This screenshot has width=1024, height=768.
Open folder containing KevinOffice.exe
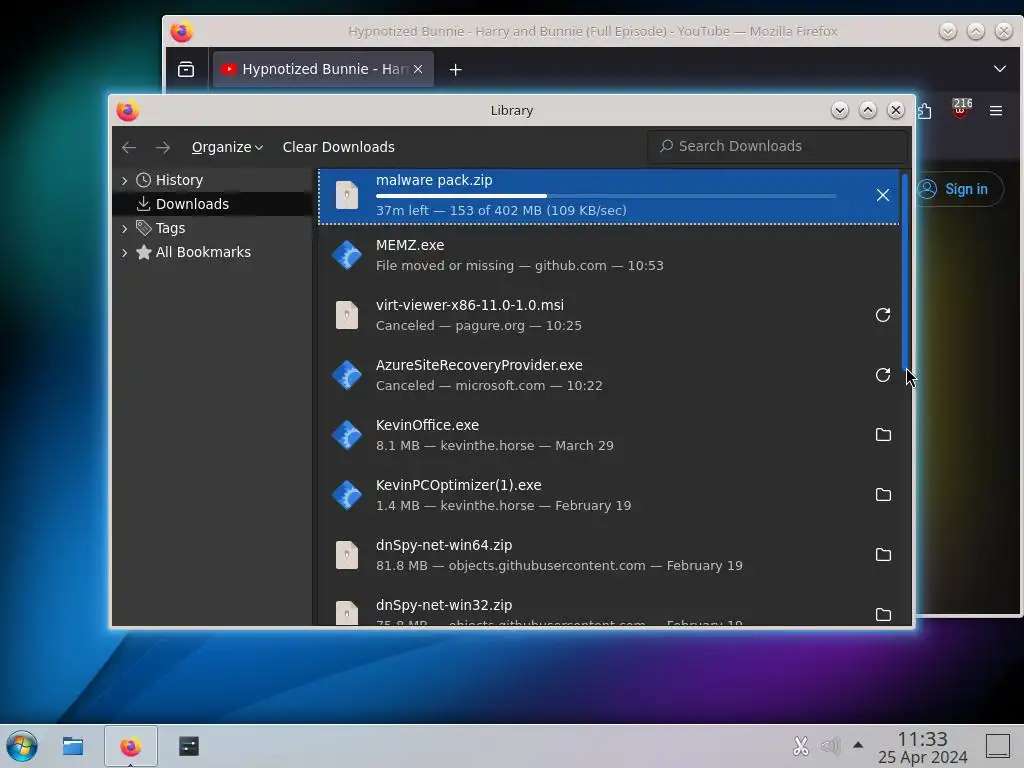[883, 435]
